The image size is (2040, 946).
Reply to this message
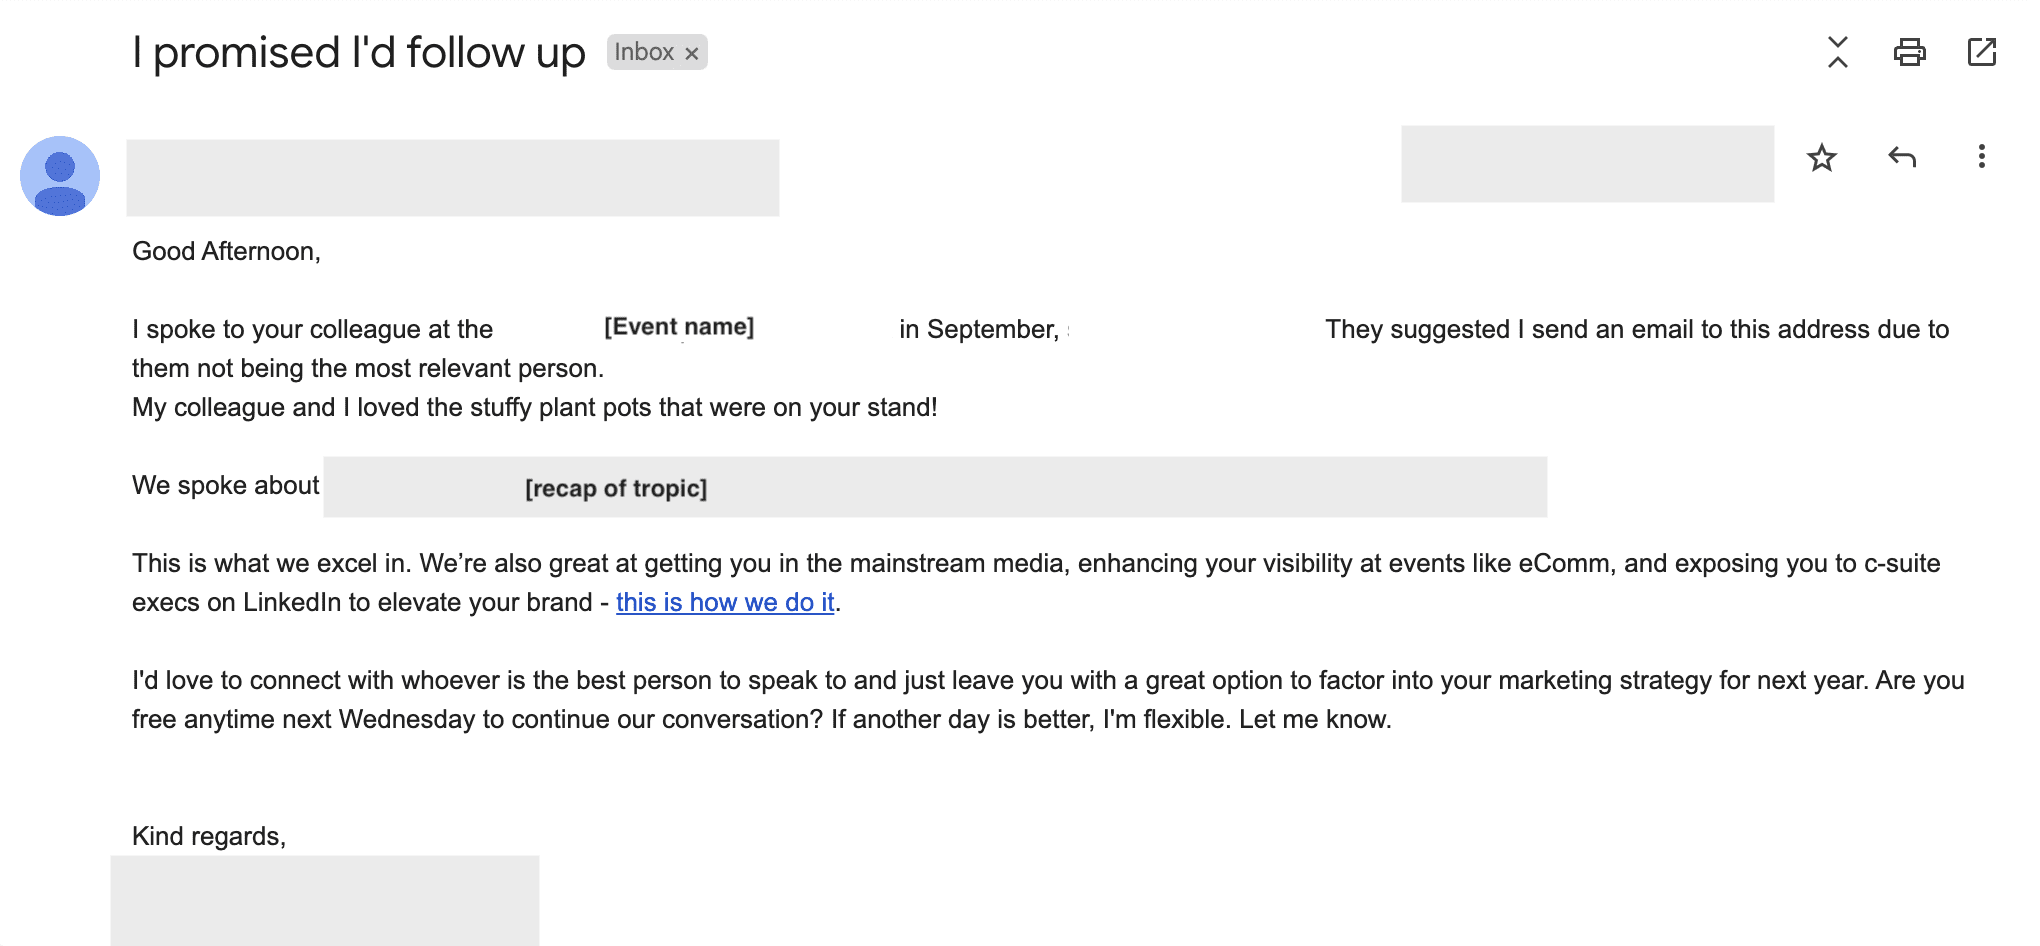pos(1902,158)
